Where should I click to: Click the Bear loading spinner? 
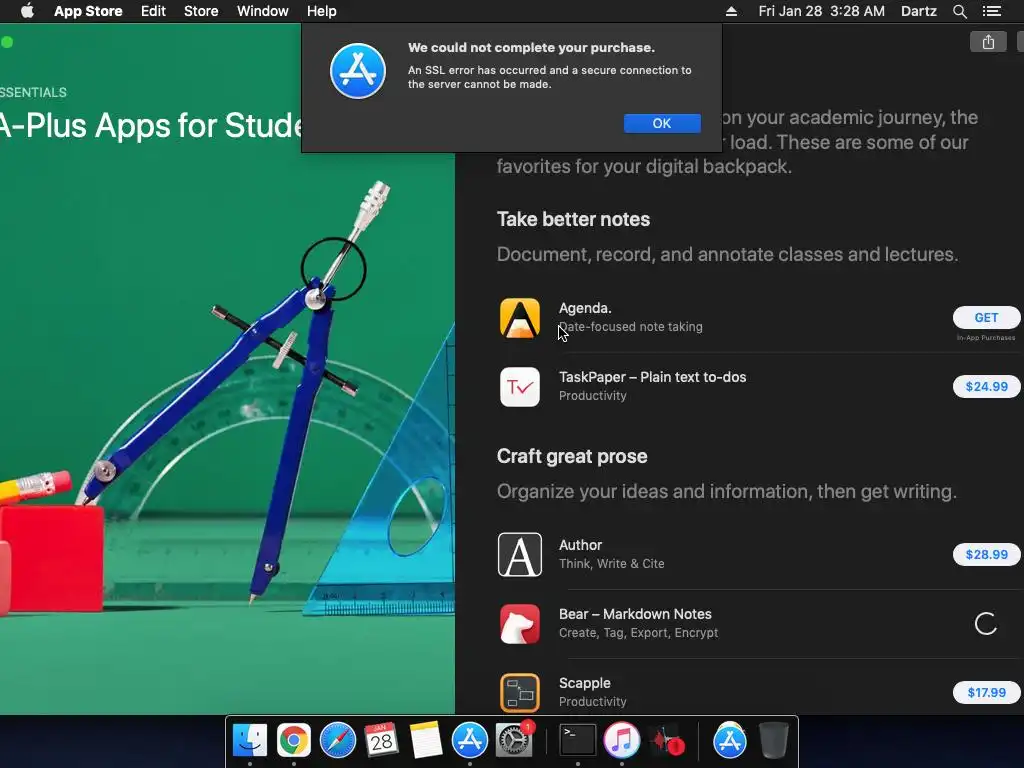pos(985,624)
